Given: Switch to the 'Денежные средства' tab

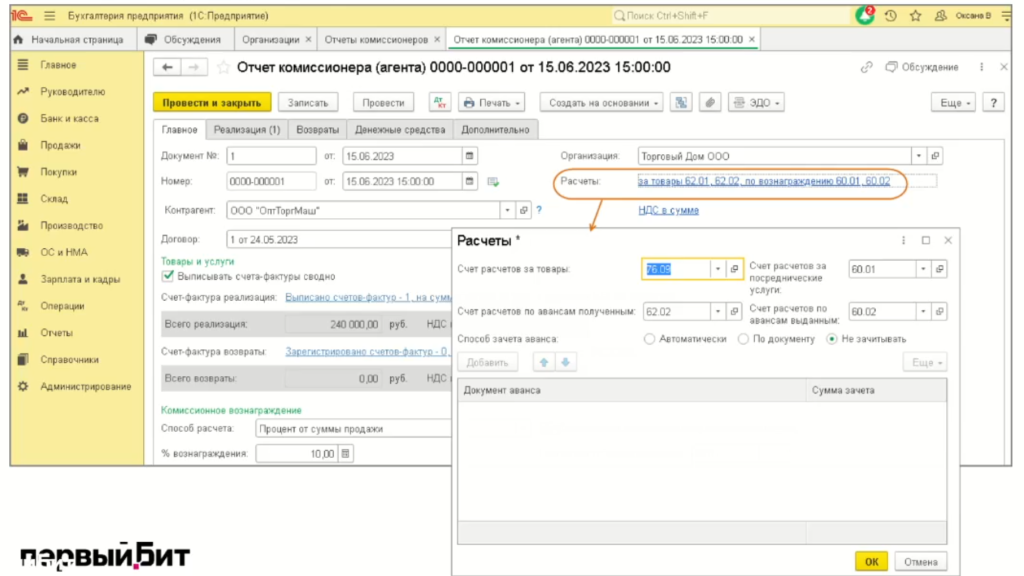Looking at the screenshot, I should [399, 130].
